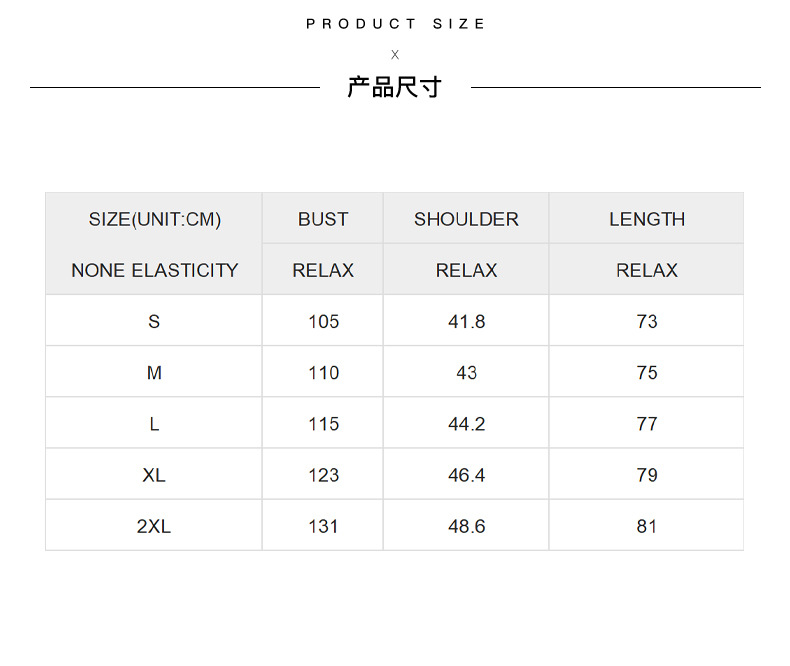The image size is (790, 666).
Task: Select shoulder value 41.8
Action: [x=466, y=321]
